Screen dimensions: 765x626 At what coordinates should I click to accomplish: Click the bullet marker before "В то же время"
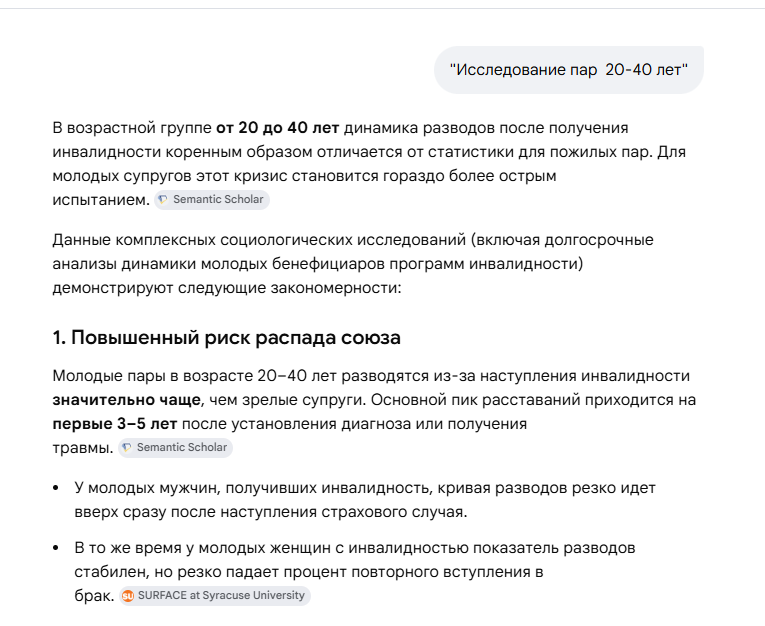(x=56, y=548)
